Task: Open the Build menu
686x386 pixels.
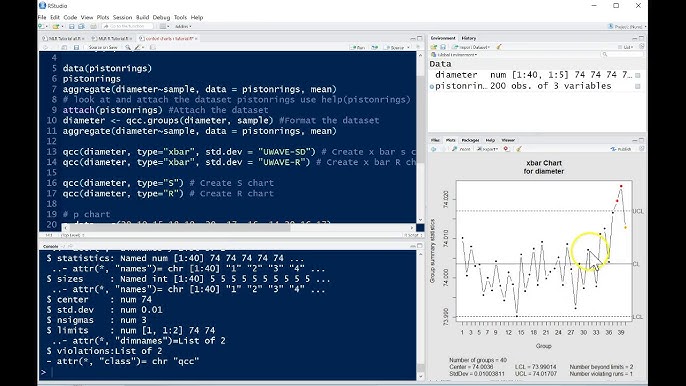Action: pyautogui.click(x=142, y=18)
